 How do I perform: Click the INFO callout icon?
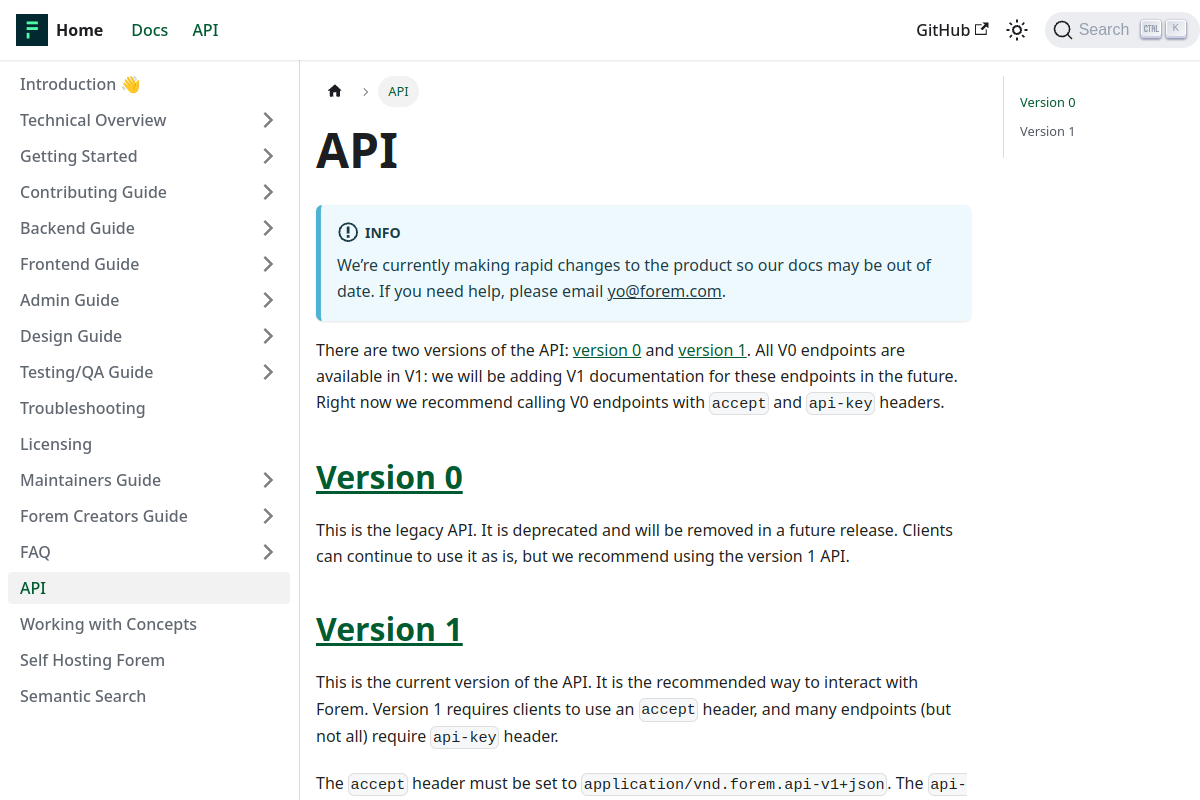(x=347, y=233)
